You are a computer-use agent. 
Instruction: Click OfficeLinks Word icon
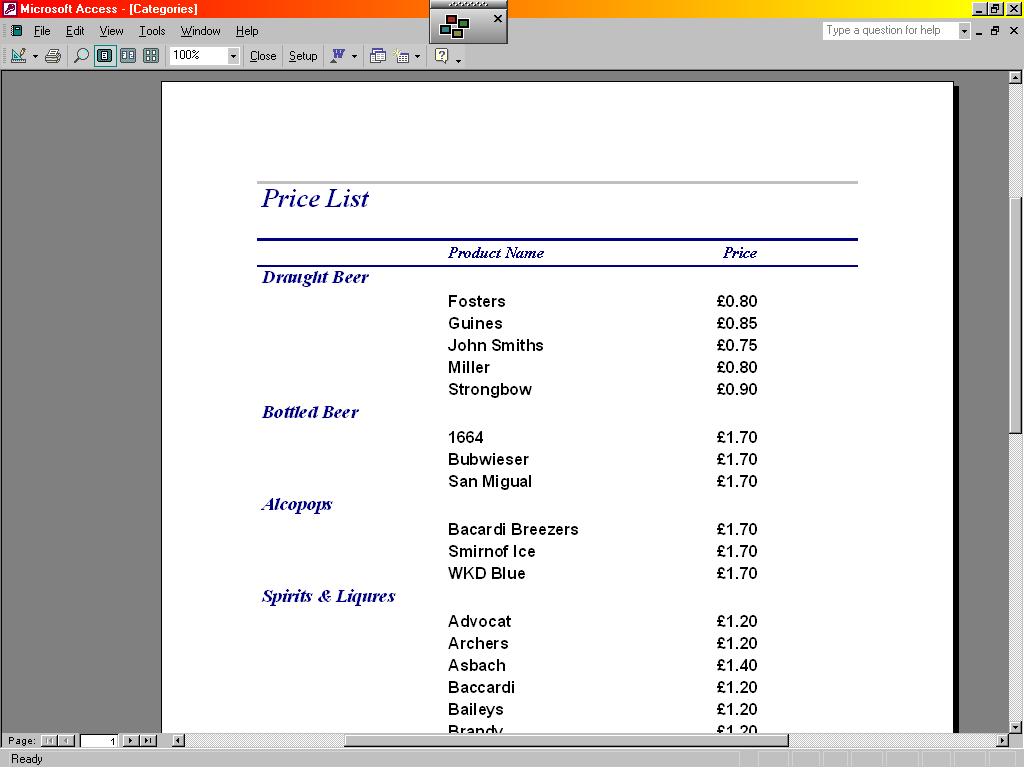[x=338, y=56]
